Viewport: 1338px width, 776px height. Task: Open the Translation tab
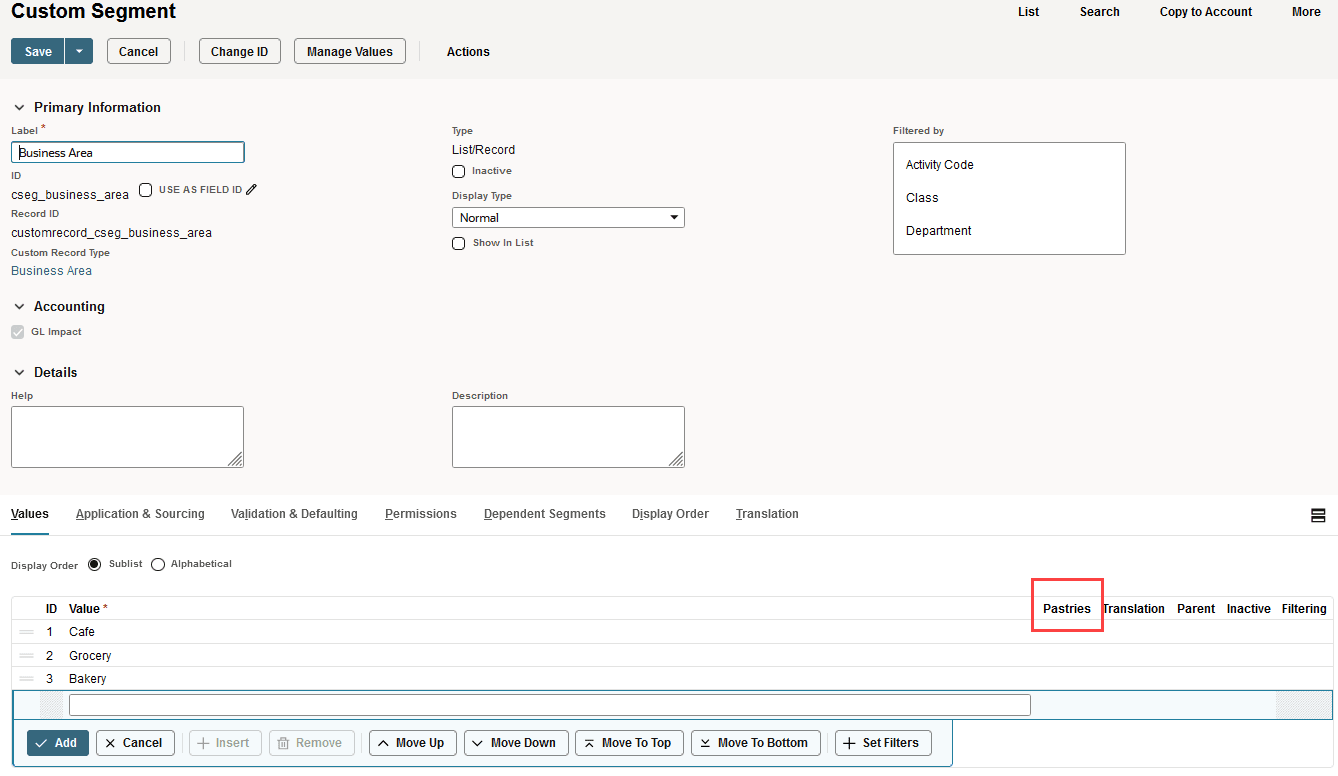pyautogui.click(x=767, y=514)
